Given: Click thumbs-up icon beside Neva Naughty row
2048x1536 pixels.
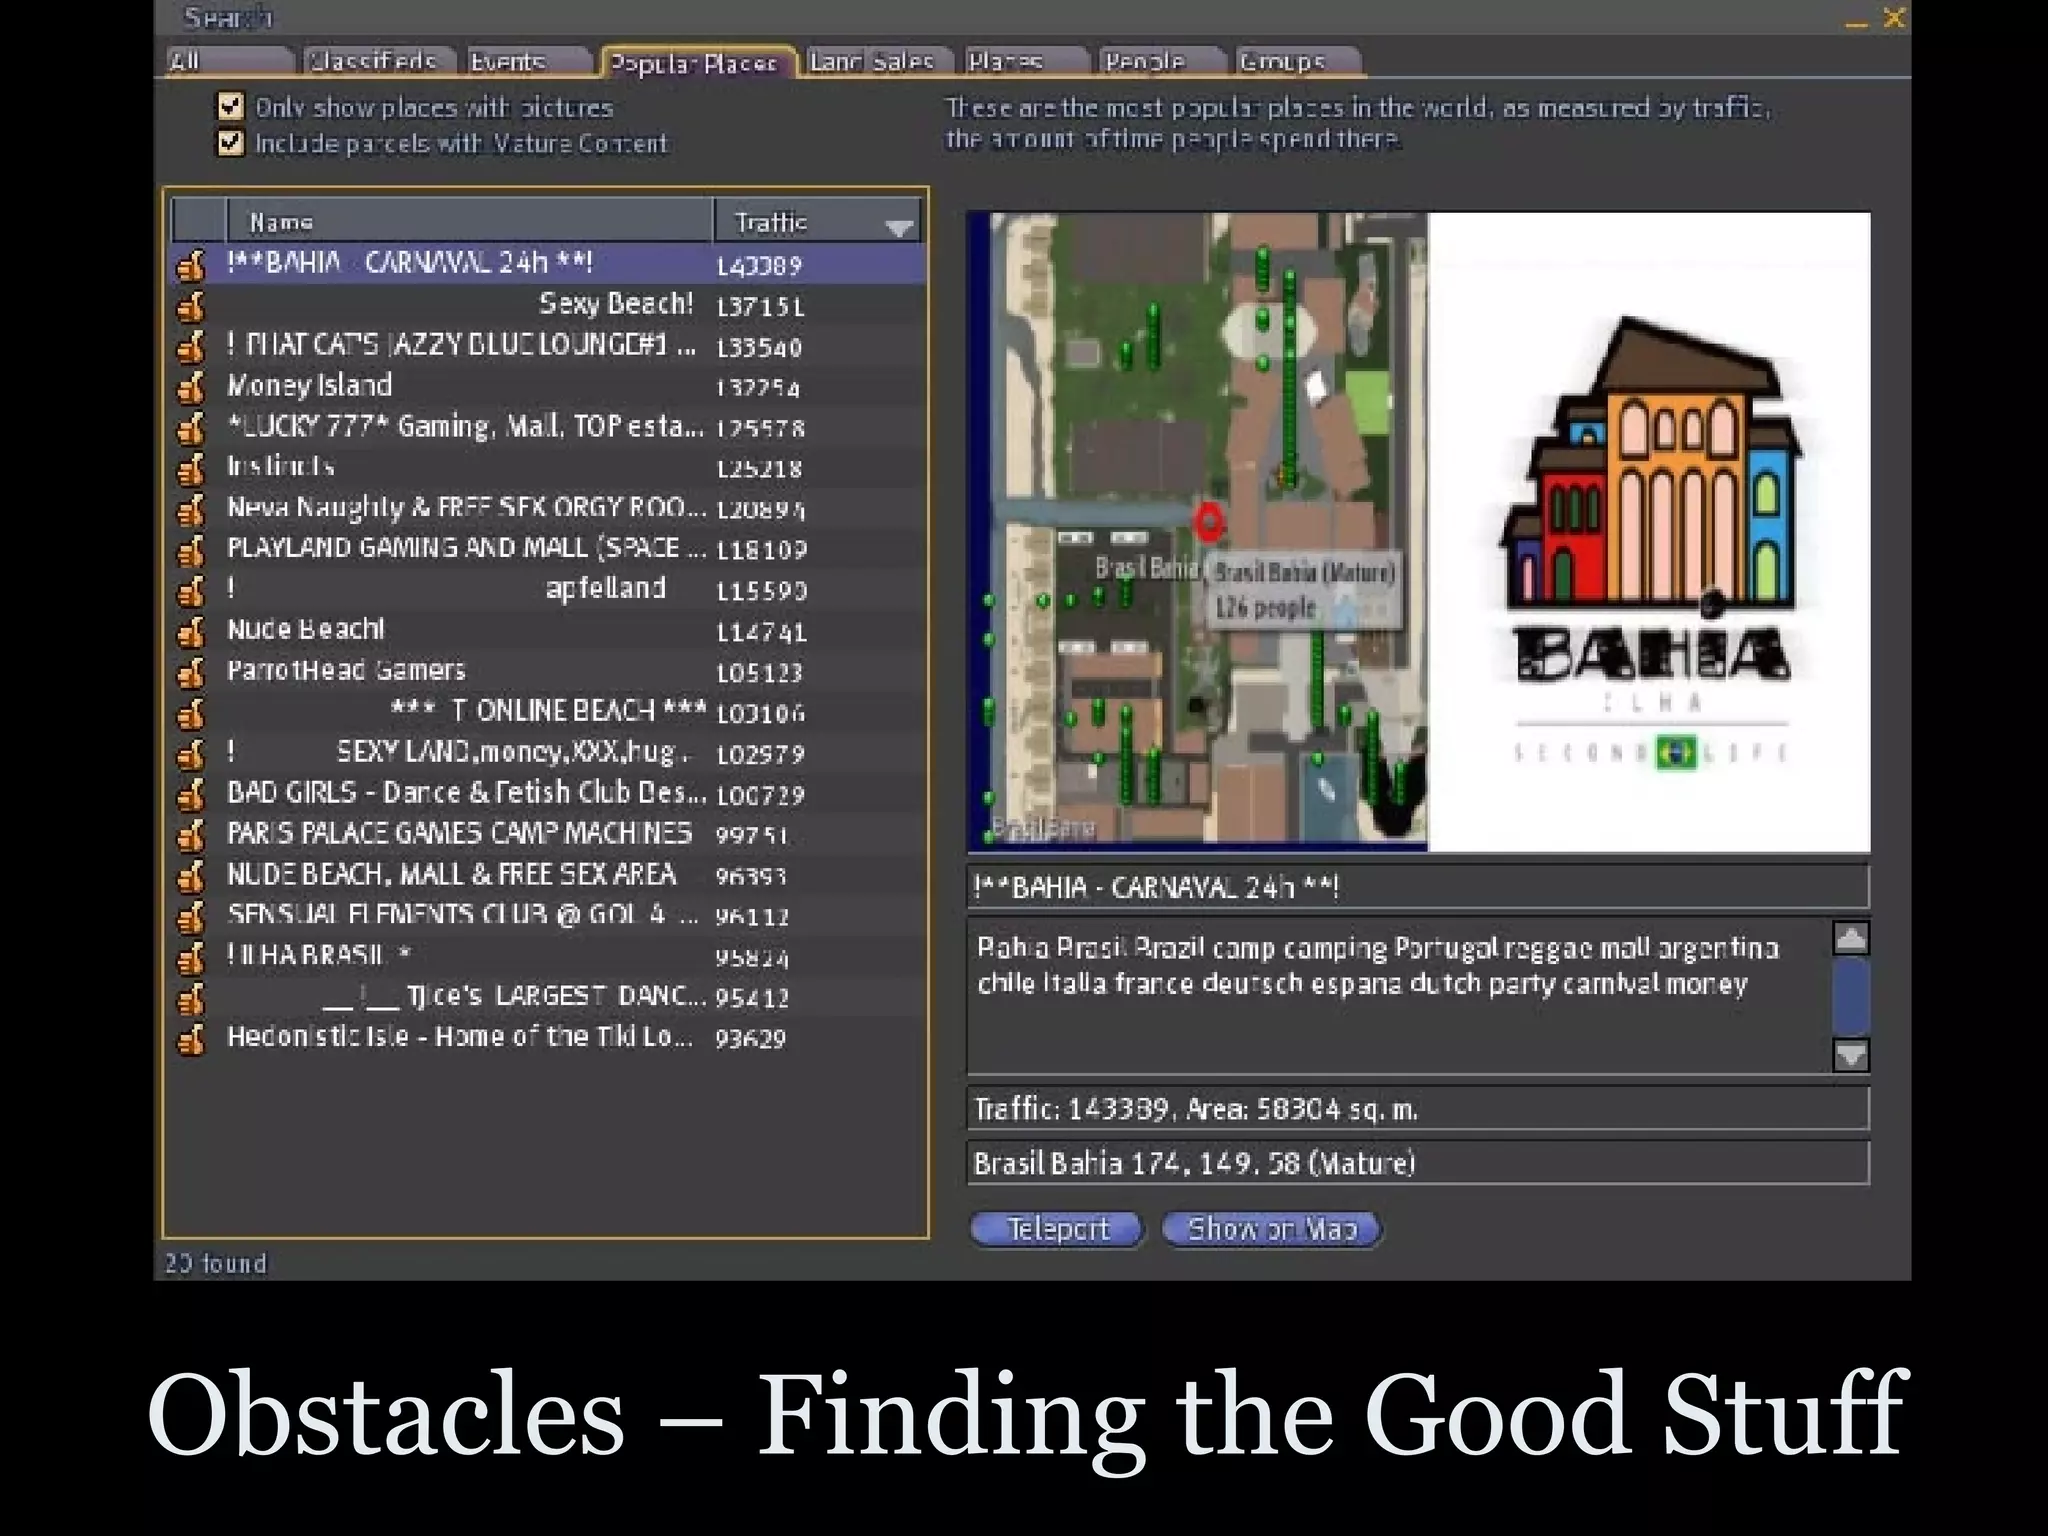Looking at the screenshot, I should (191, 510).
